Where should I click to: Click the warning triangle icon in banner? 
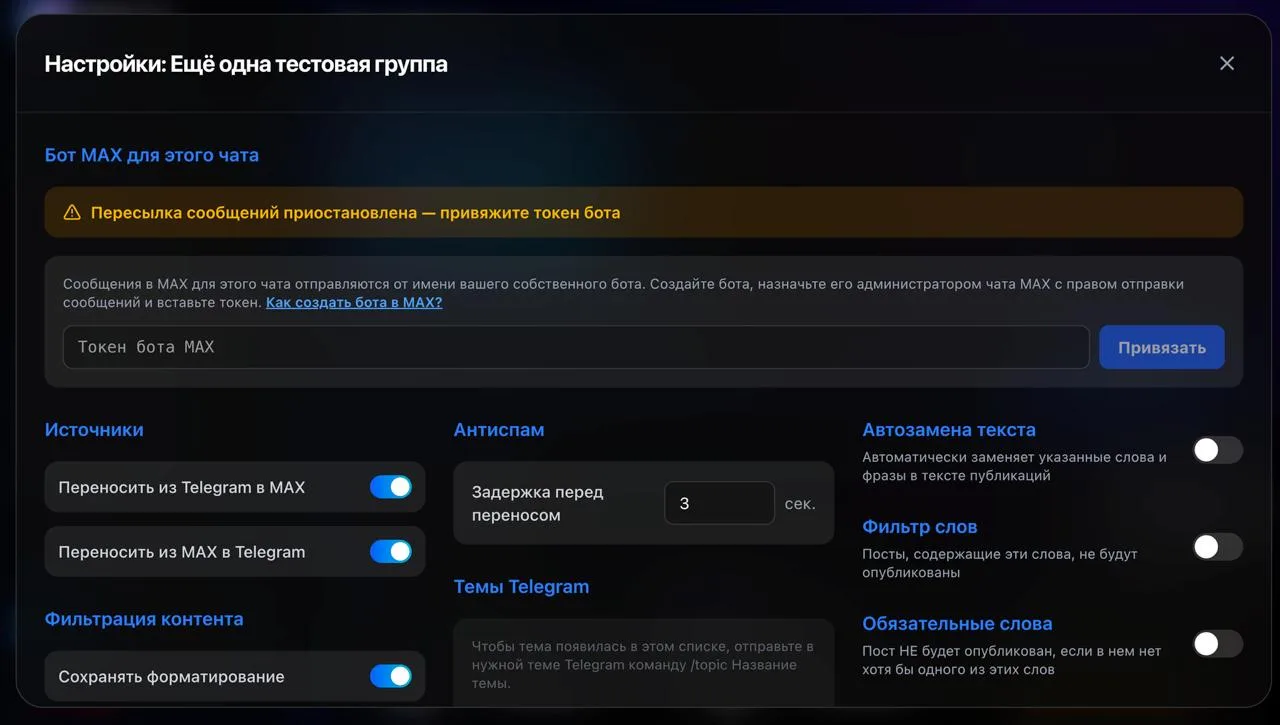72,212
